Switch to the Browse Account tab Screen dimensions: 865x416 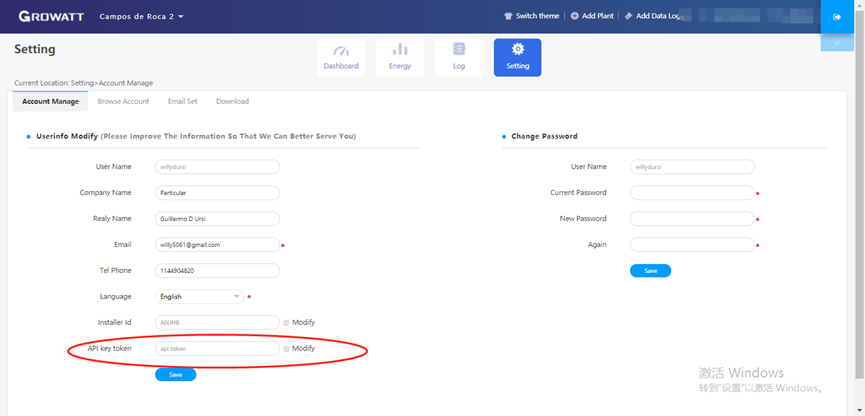point(123,101)
